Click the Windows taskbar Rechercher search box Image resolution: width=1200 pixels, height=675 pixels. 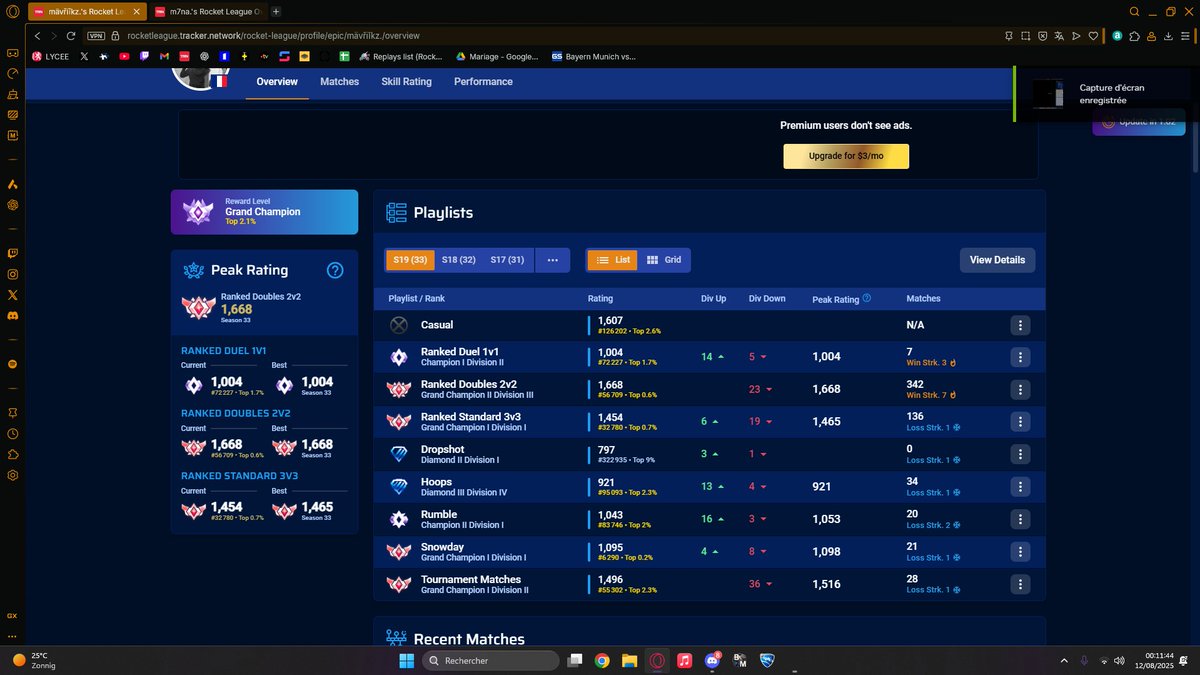490,661
